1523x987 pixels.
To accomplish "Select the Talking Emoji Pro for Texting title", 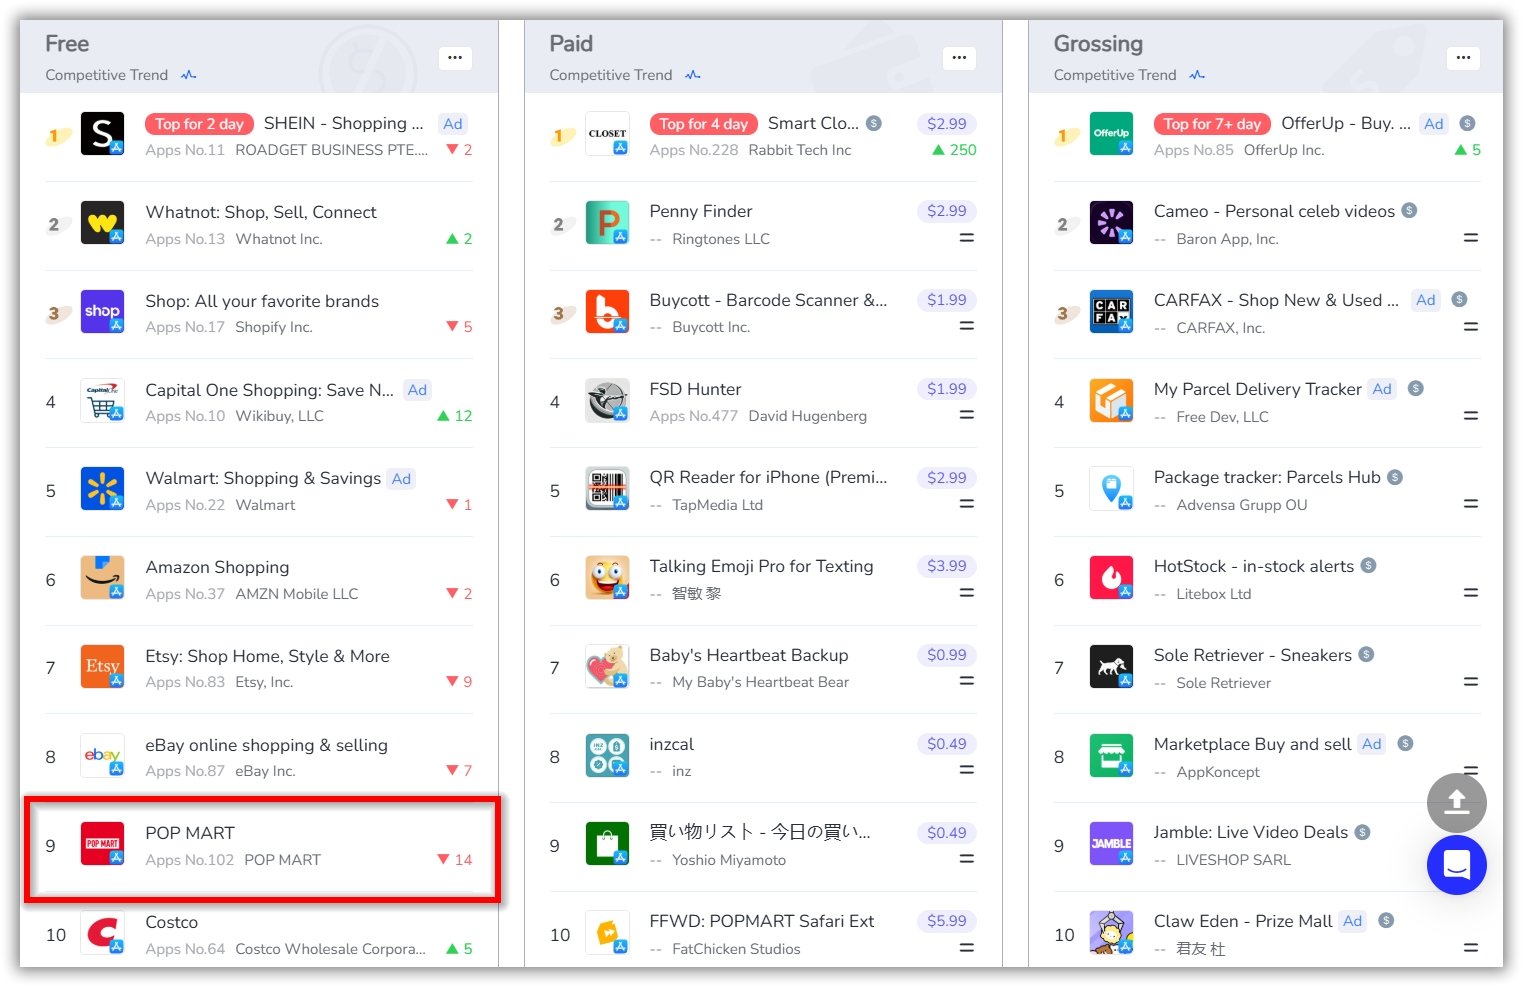I will coord(761,566).
